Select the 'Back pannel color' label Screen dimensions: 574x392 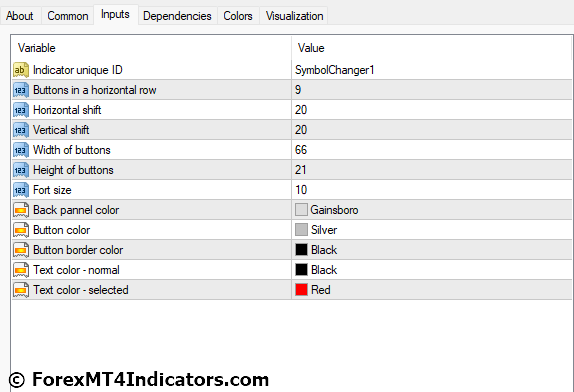(x=76, y=210)
